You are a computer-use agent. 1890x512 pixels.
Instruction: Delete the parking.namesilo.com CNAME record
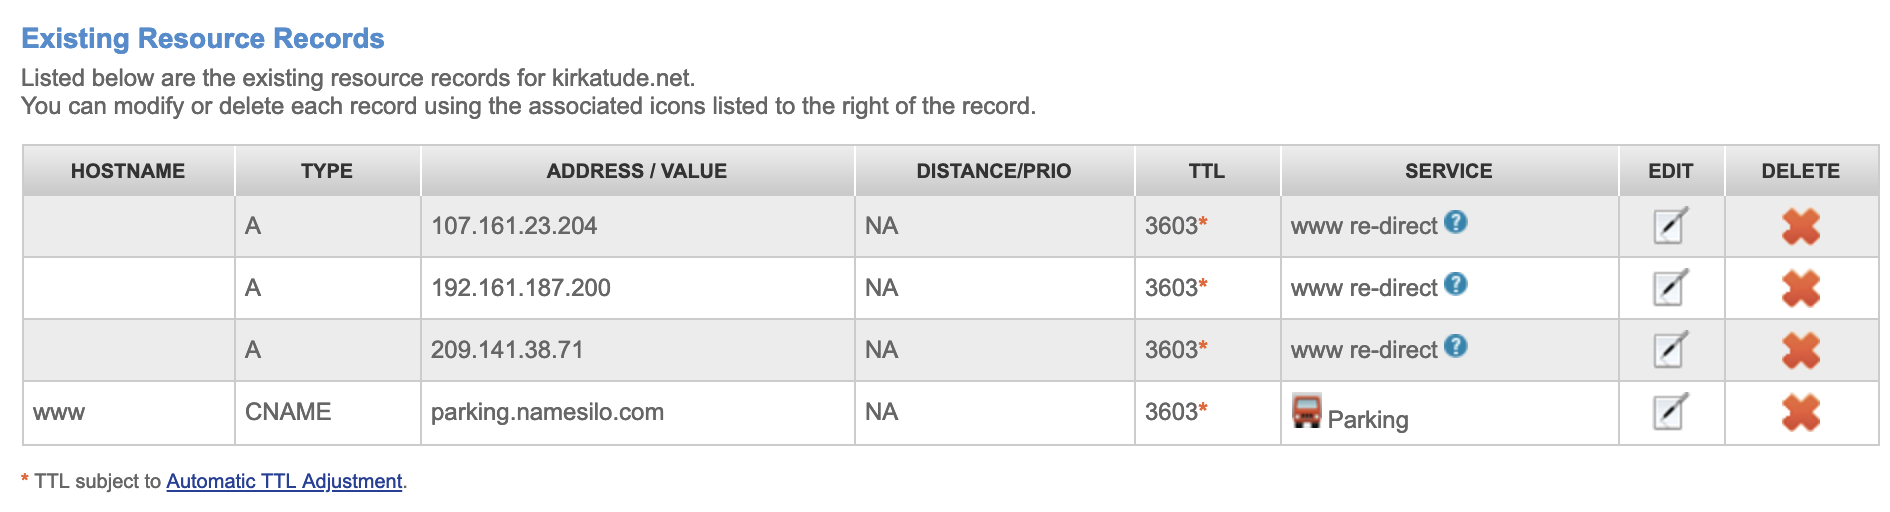point(1800,413)
